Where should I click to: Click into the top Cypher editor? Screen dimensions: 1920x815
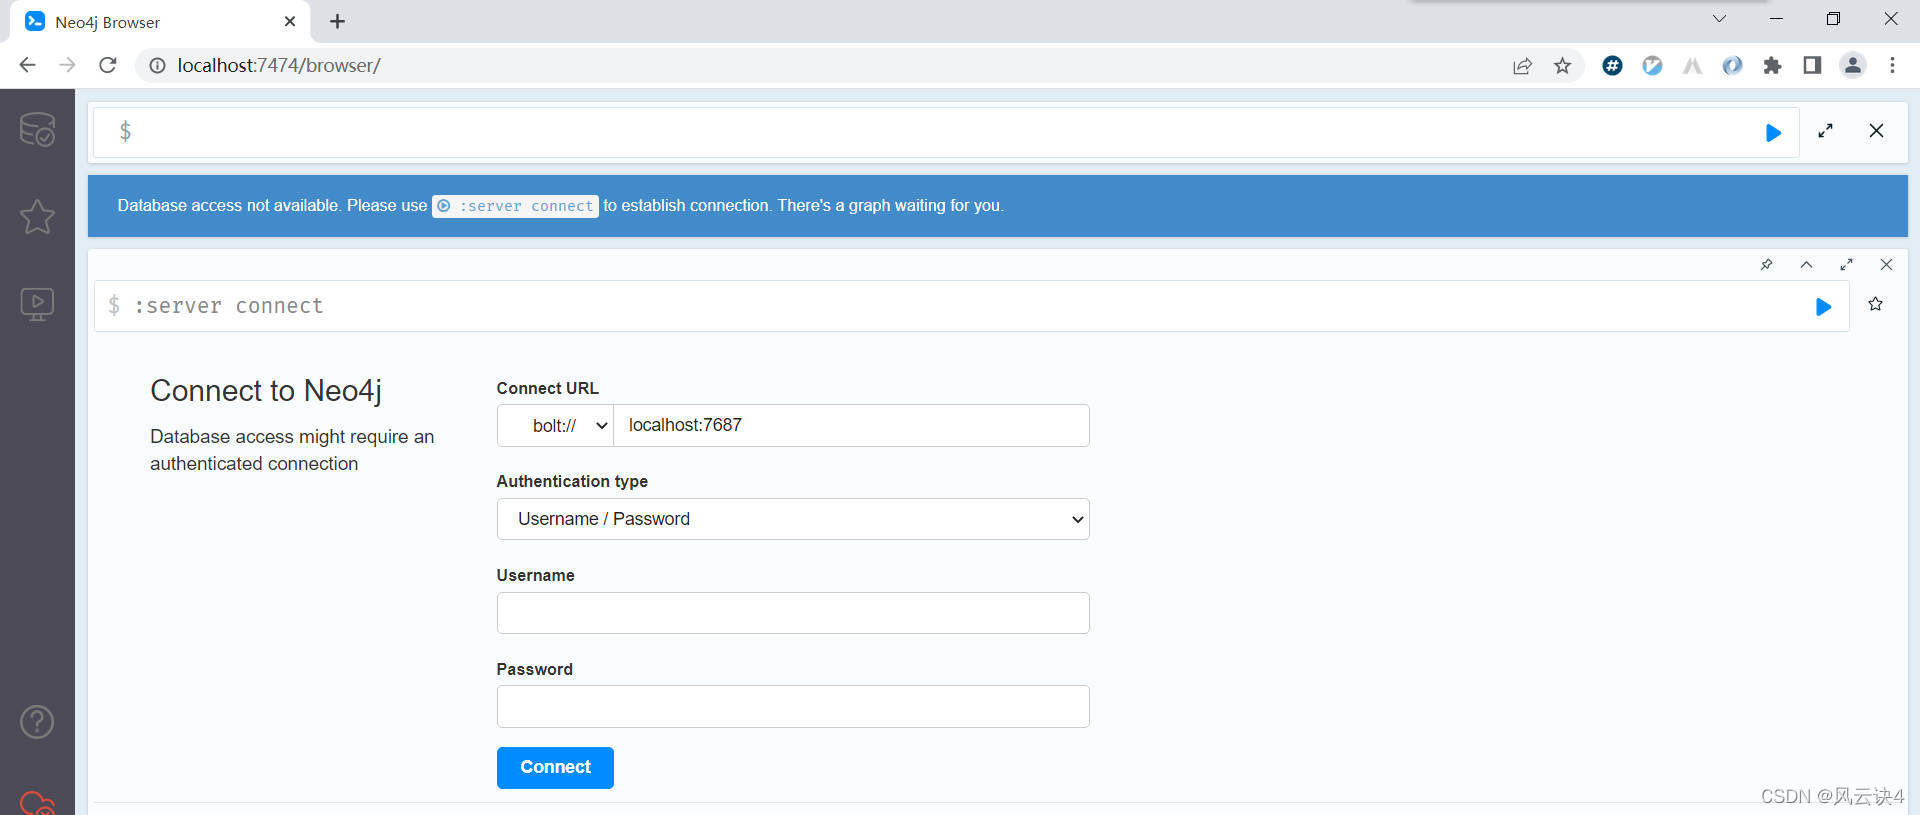point(945,132)
